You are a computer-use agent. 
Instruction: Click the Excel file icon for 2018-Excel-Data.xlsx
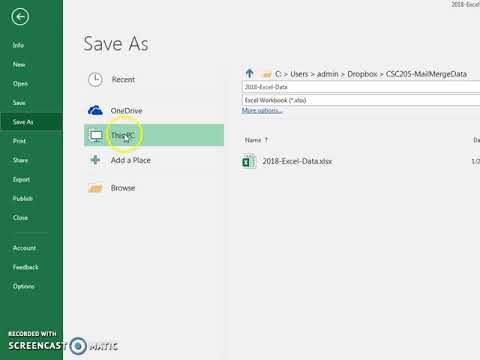pos(249,161)
